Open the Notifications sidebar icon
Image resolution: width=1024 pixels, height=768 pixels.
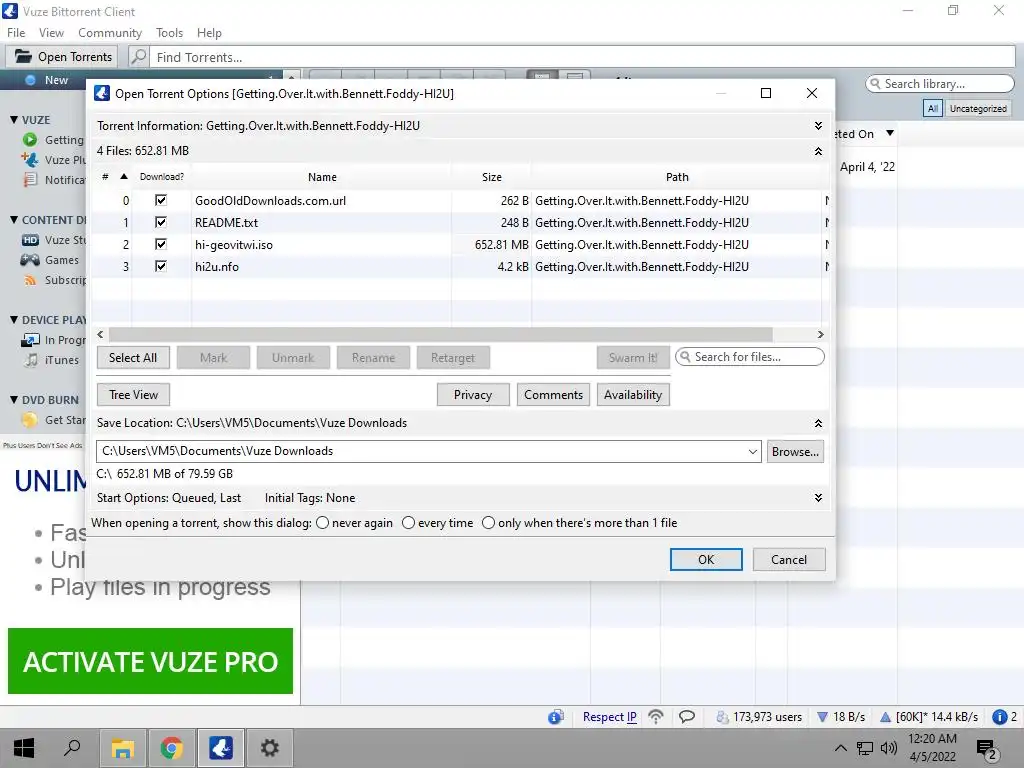coord(30,180)
